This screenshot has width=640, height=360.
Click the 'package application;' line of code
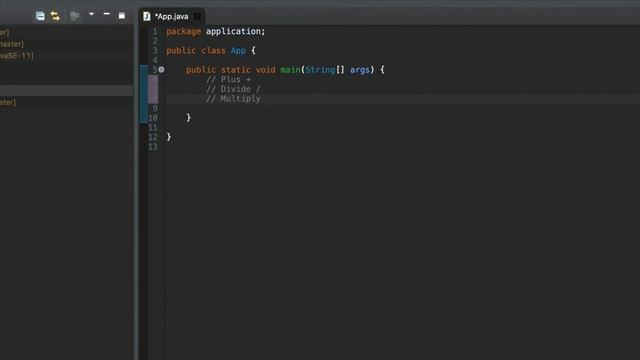coord(216,31)
